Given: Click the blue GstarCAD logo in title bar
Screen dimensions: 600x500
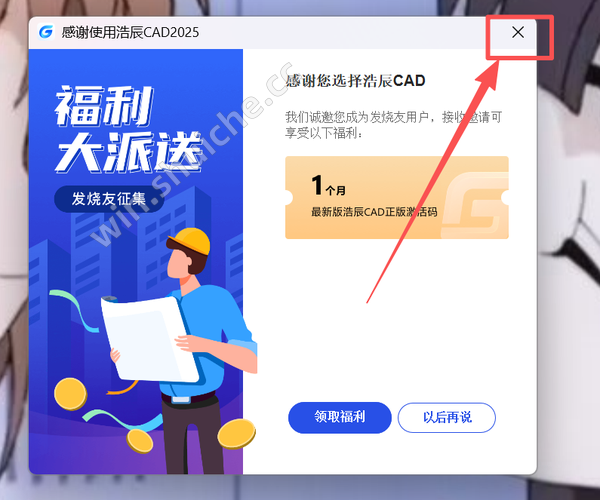Looking at the screenshot, I should pyautogui.click(x=46, y=32).
